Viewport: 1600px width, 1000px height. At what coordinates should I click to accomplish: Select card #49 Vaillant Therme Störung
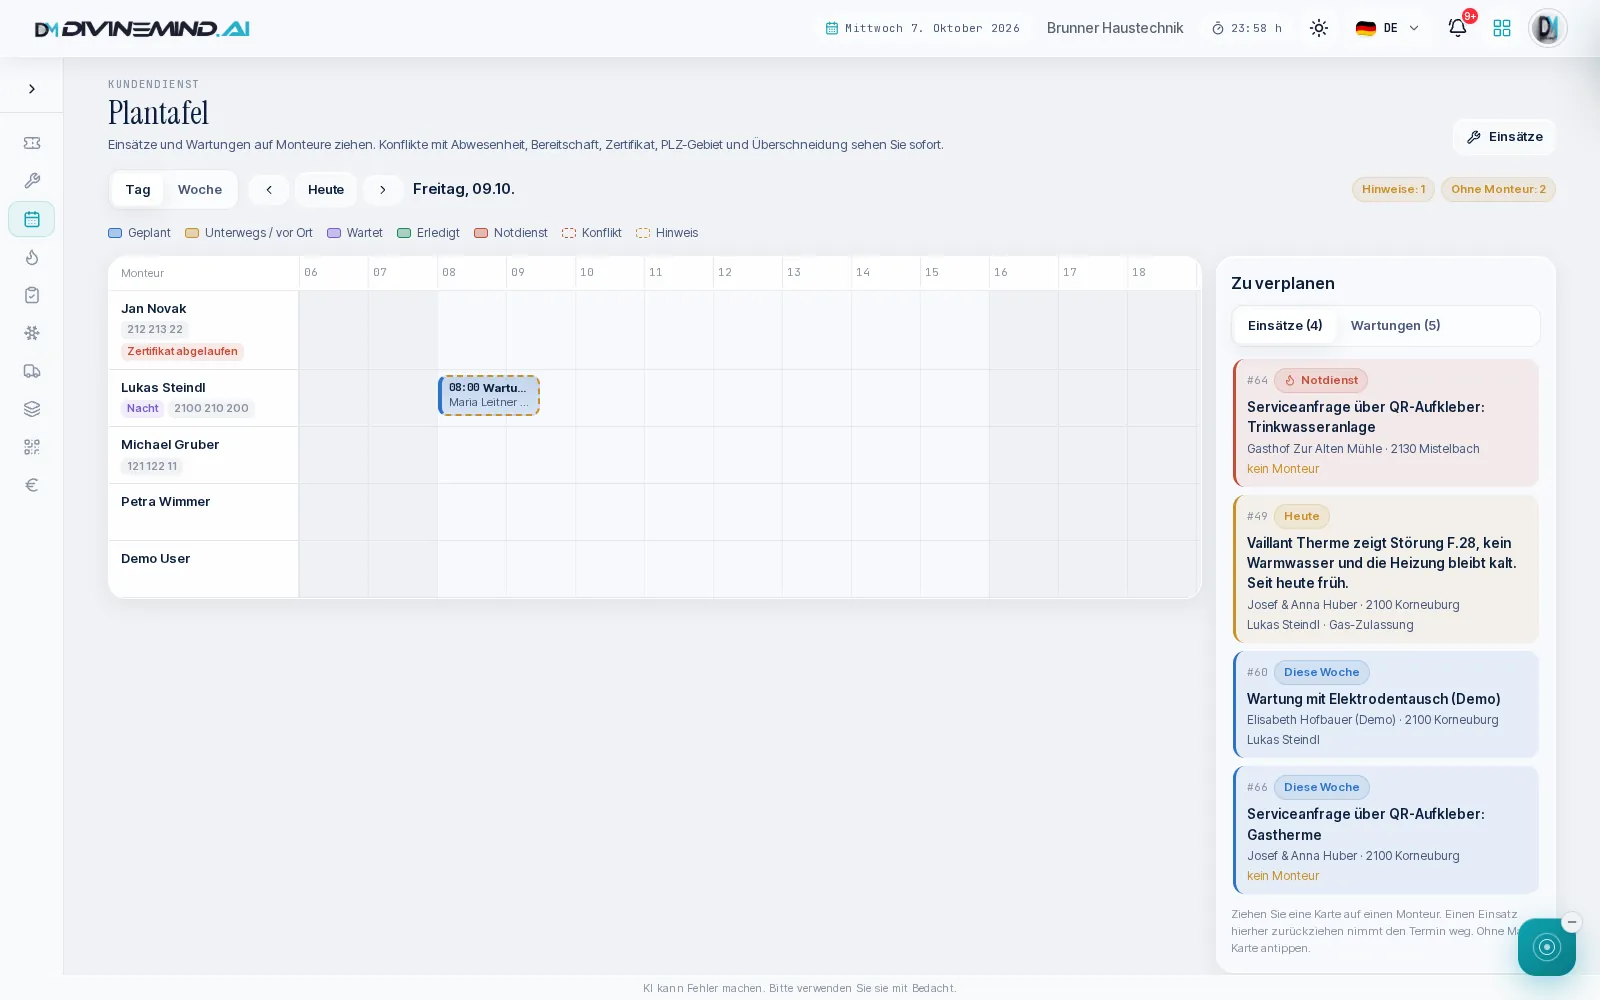tap(1386, 569)
